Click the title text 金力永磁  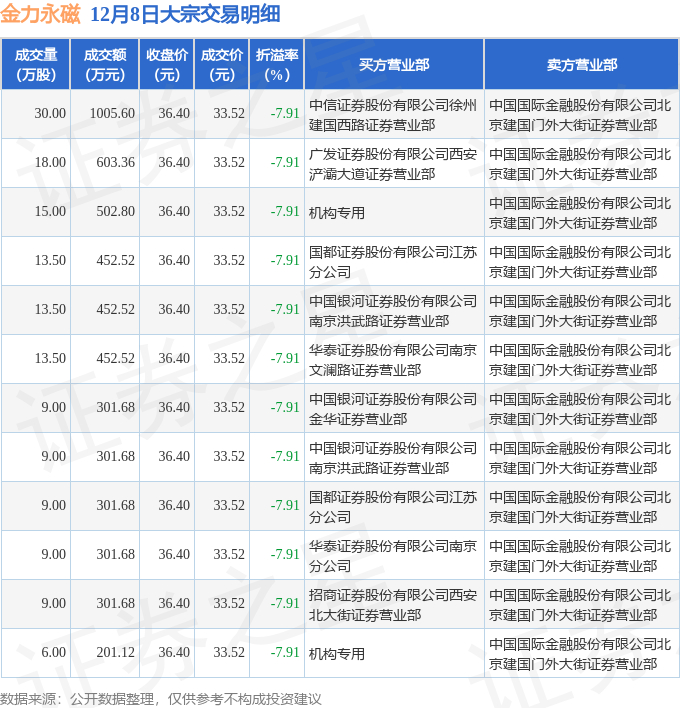click(x=40, y=14)
